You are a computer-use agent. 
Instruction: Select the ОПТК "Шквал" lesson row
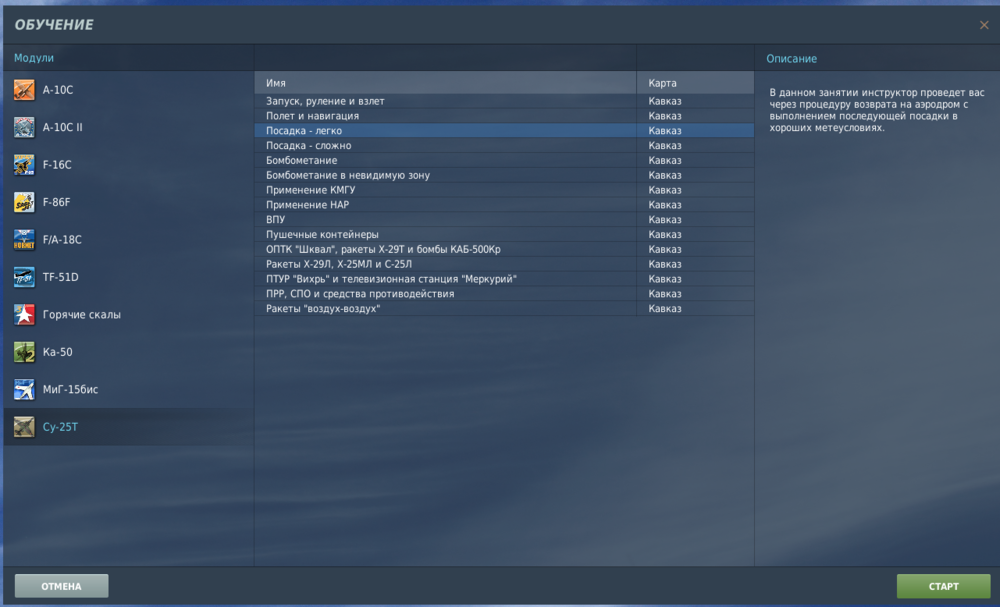504,249
